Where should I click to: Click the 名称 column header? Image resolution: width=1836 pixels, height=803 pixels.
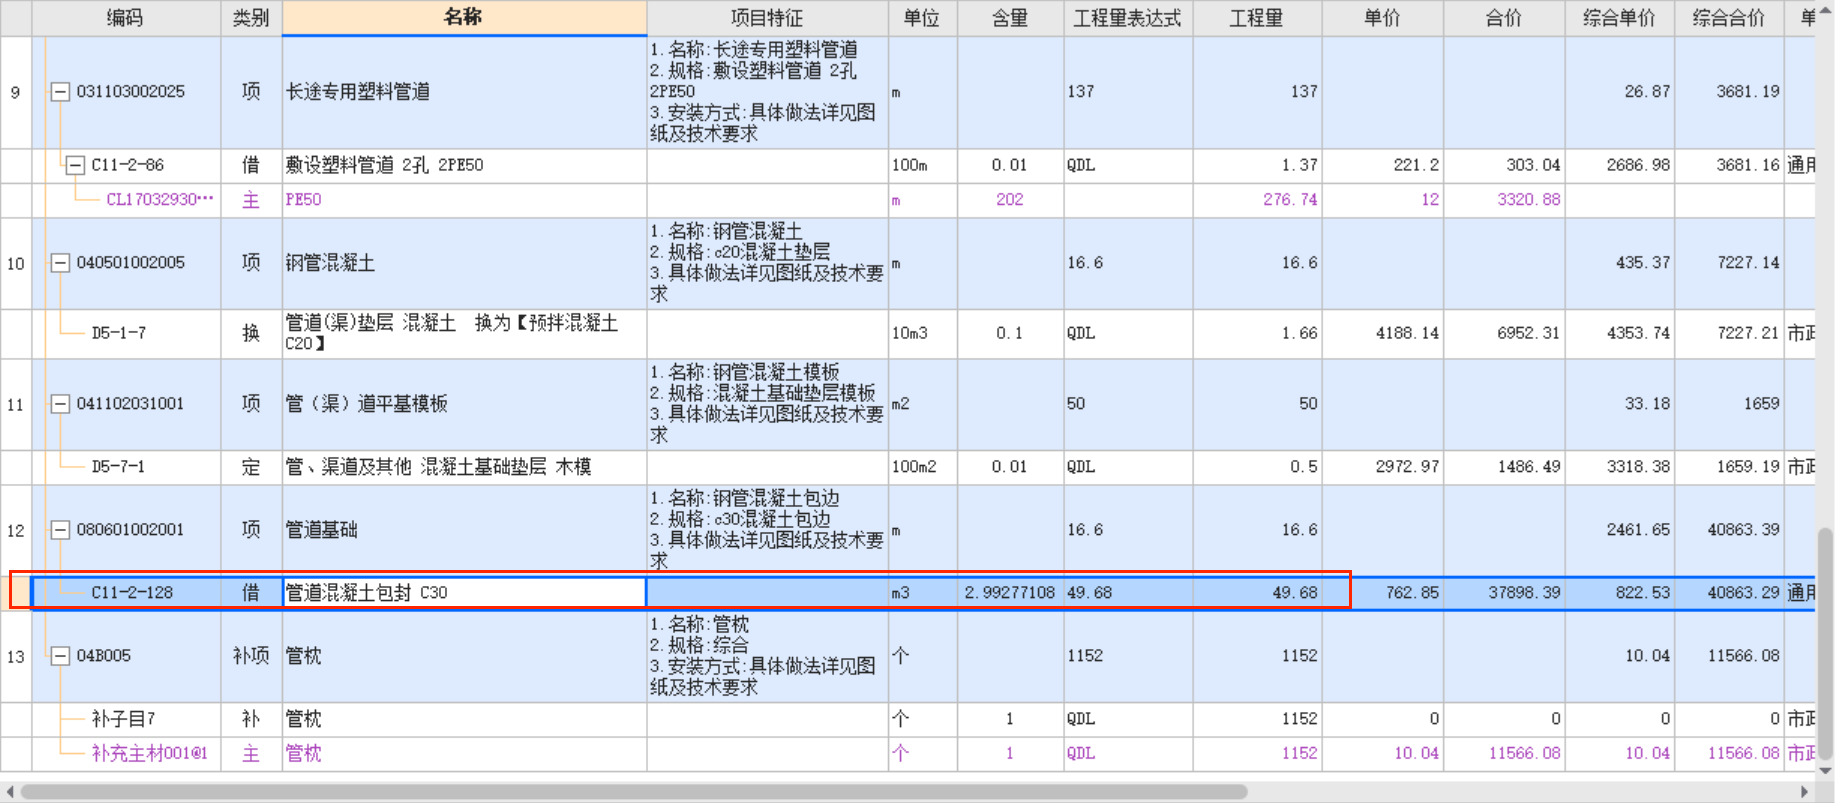(x=464, y=18)
